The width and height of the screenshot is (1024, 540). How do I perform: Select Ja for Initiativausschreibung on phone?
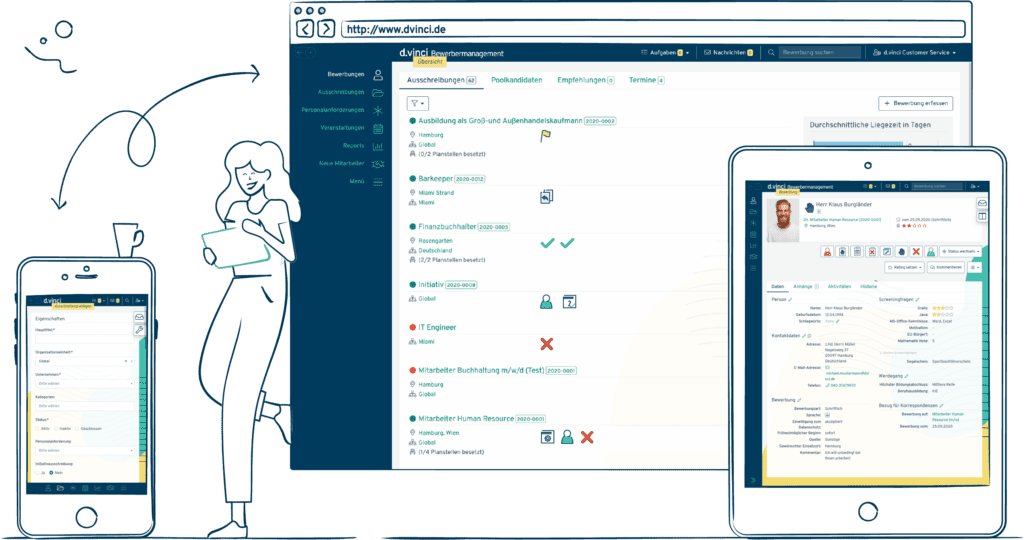click(x=37, y=473)
